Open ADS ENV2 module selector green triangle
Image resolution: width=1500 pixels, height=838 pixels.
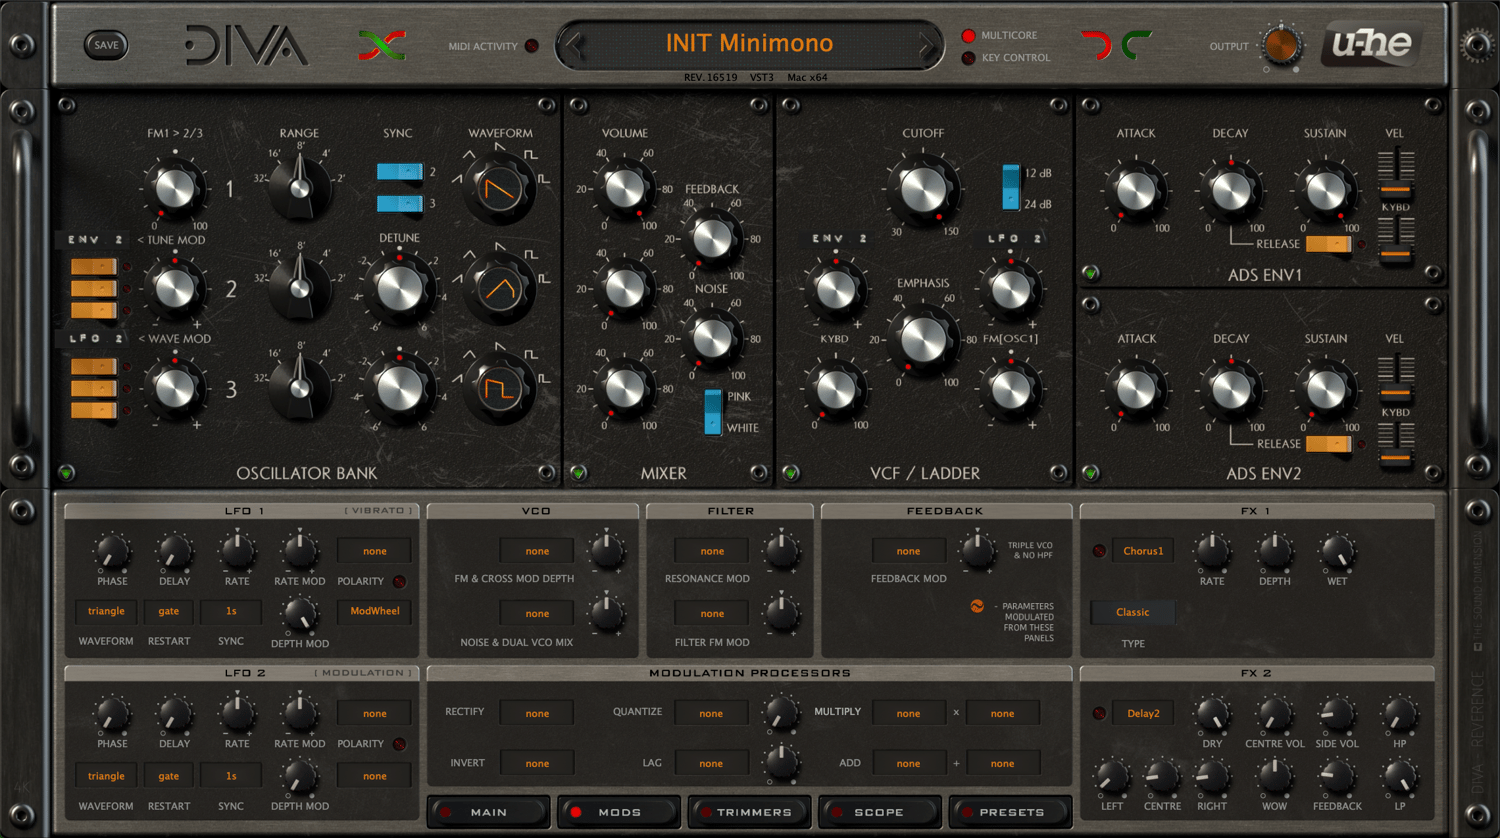click(x=1090, y=473)
